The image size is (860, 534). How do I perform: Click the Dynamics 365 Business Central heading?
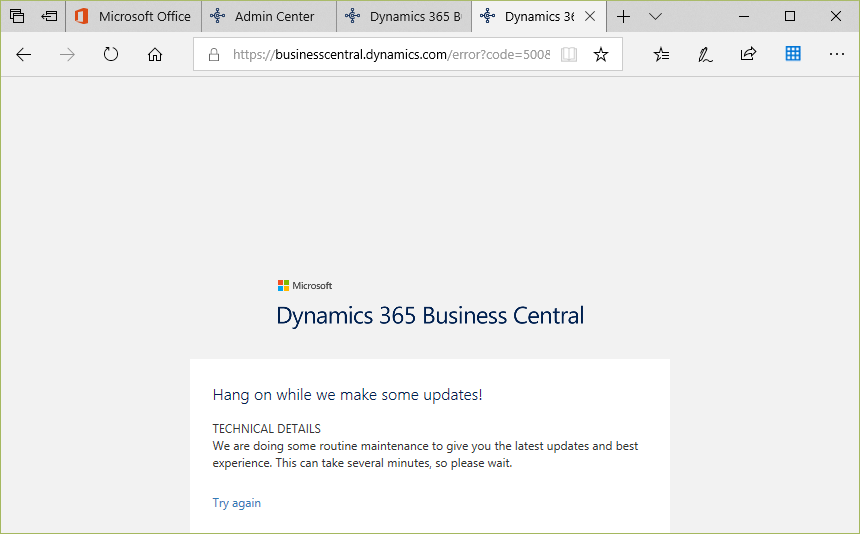pyautogui.click(x=430, y=316)
